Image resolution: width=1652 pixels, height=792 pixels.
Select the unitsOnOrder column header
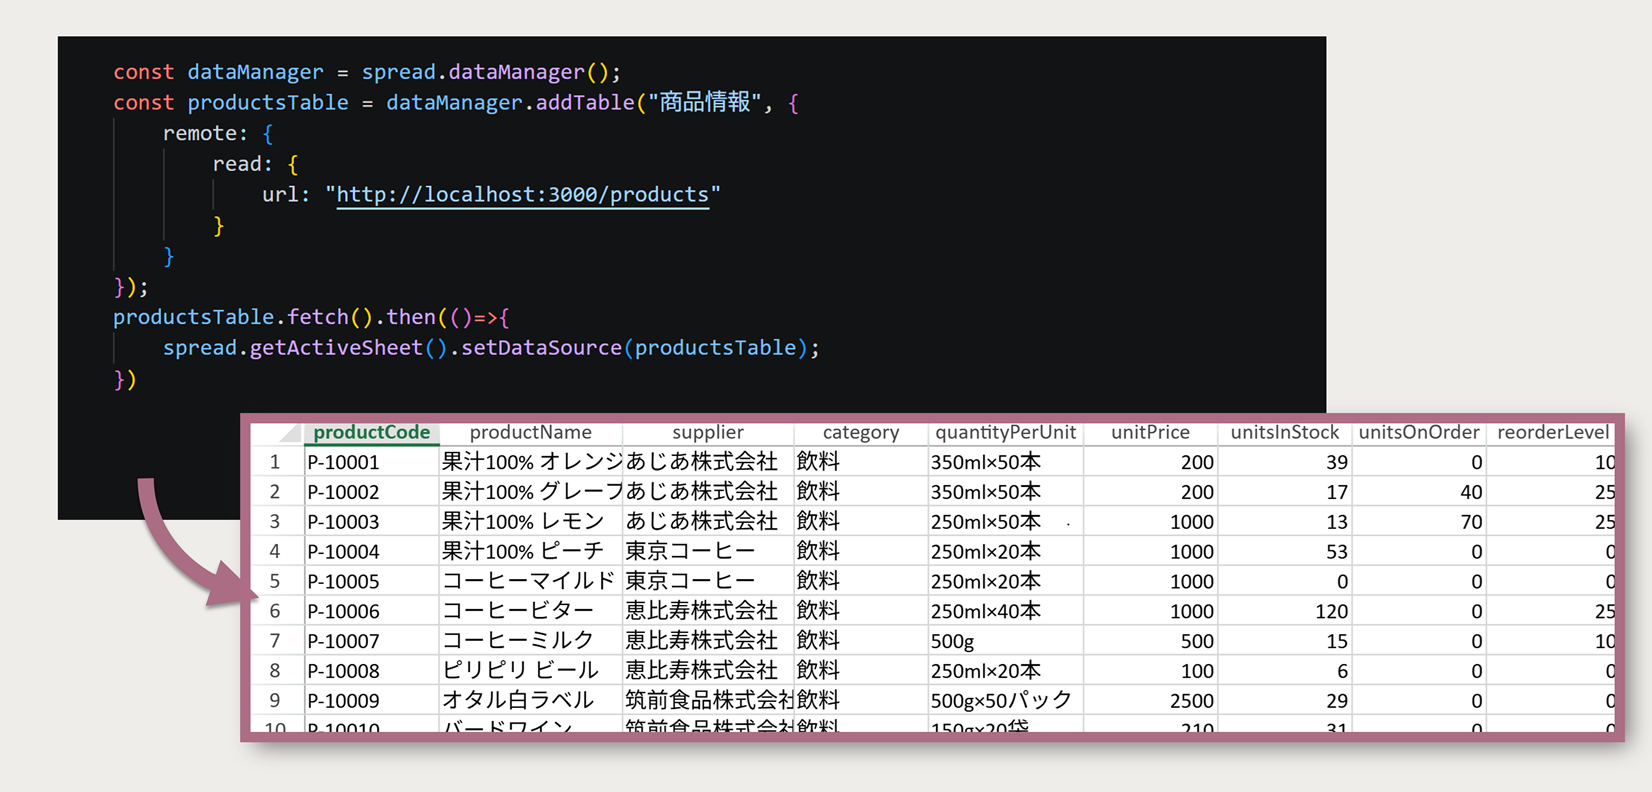[x=1418, y=432]
